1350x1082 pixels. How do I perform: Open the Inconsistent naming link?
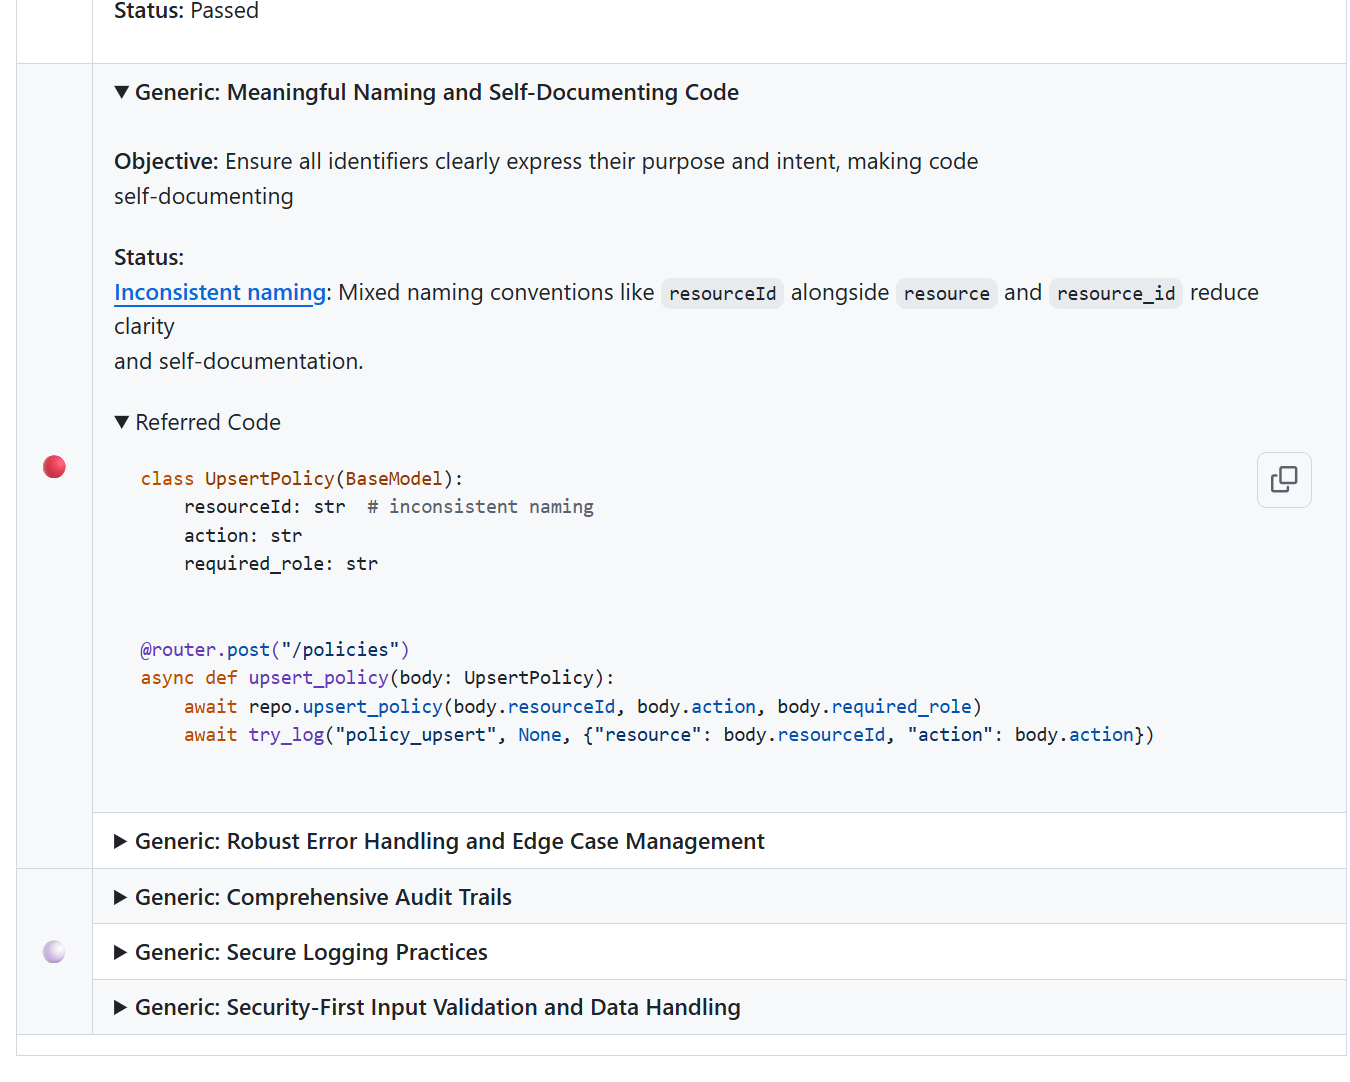(219, 292)
